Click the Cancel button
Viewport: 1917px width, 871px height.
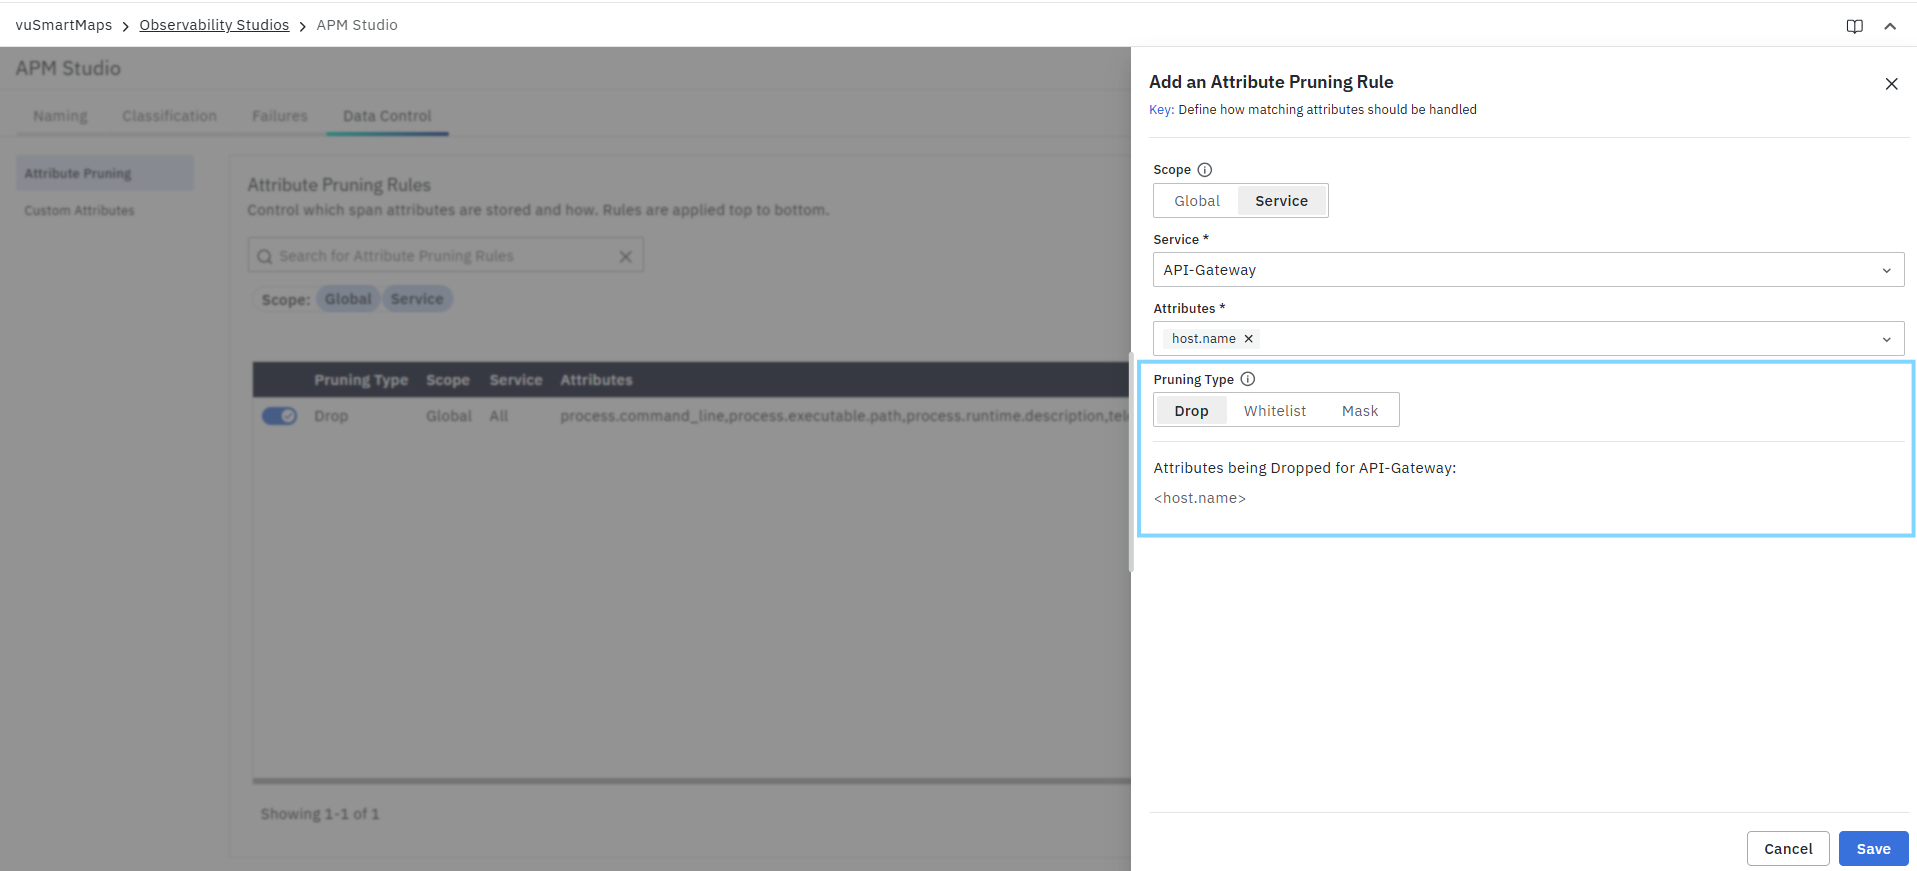(1788, 849)
